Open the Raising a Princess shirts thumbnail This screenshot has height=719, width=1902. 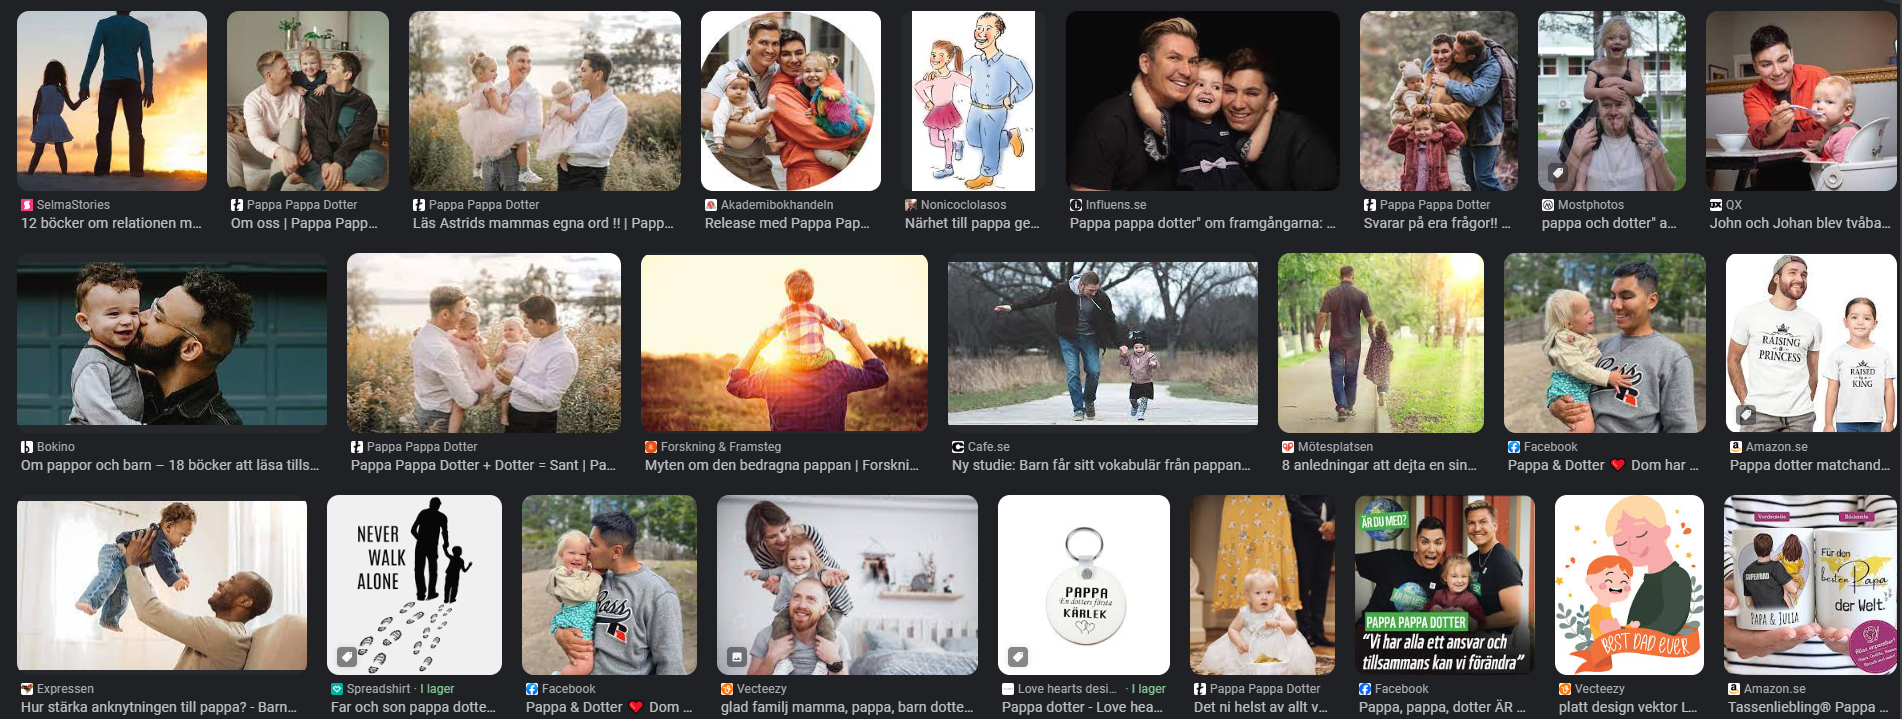(x=1811, y=343)
